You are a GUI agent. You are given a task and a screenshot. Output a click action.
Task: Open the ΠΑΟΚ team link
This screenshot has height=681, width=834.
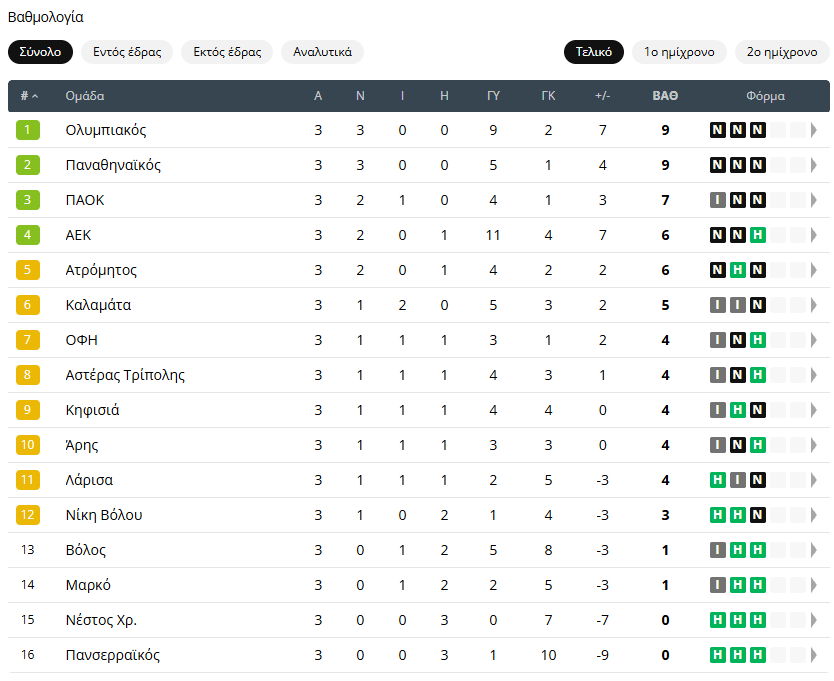pyautogui.click(x=85, y=201)
